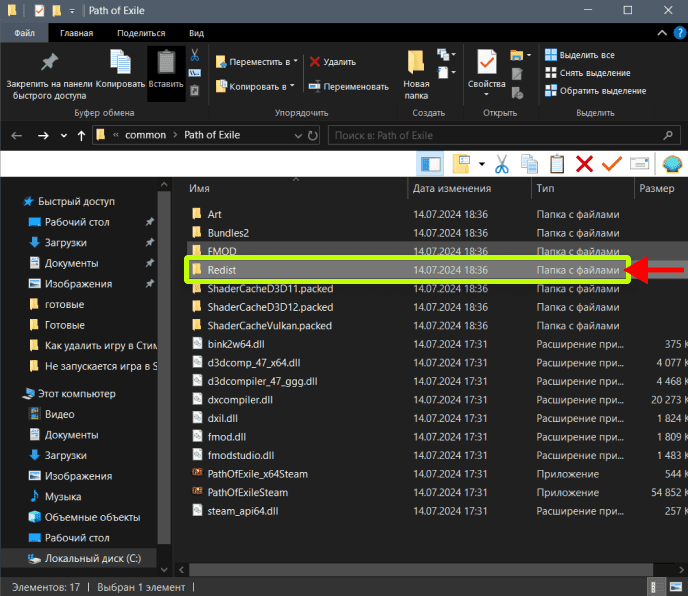Refresh the Path of Exile folder view
688x596 pixels.
pyautogui.click(x=312, y=135)
